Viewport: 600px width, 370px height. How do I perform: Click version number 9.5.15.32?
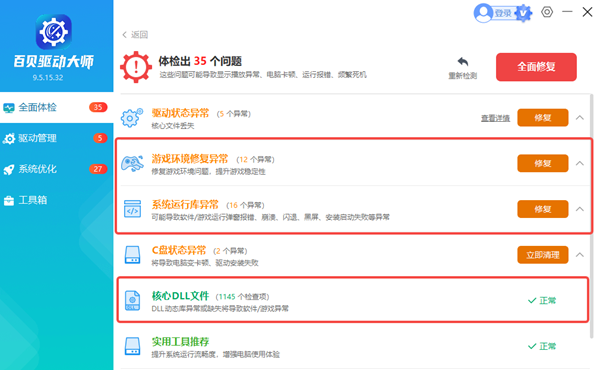click(x=48, y=78)
